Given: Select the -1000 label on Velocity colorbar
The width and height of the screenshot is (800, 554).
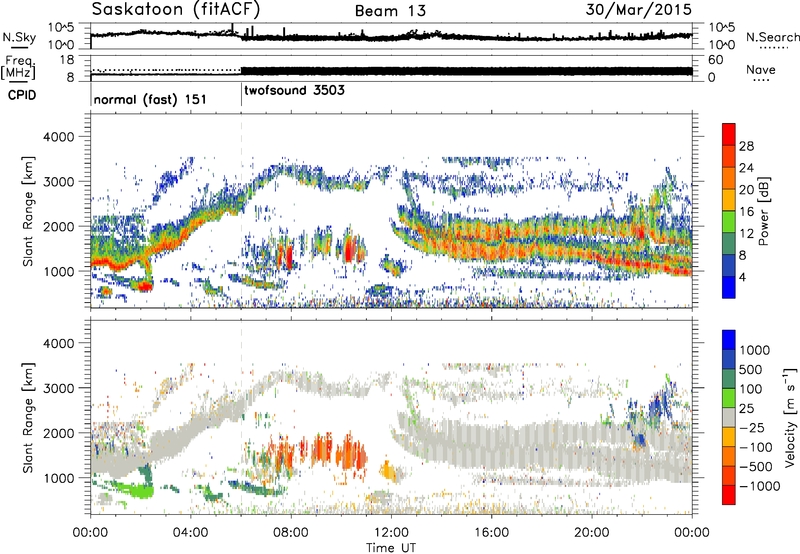Looking at the screenshot, I should 760,486.
